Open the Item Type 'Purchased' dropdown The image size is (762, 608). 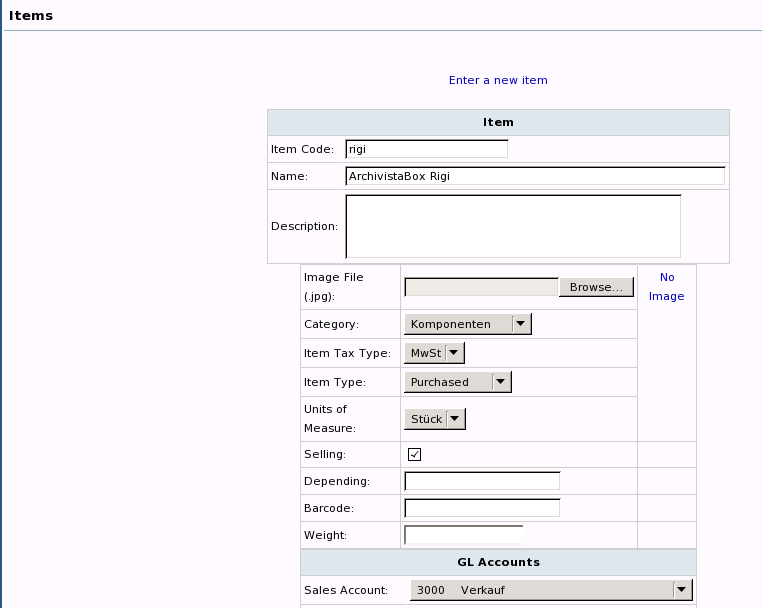pyautogui.click(x=458, y=382)
